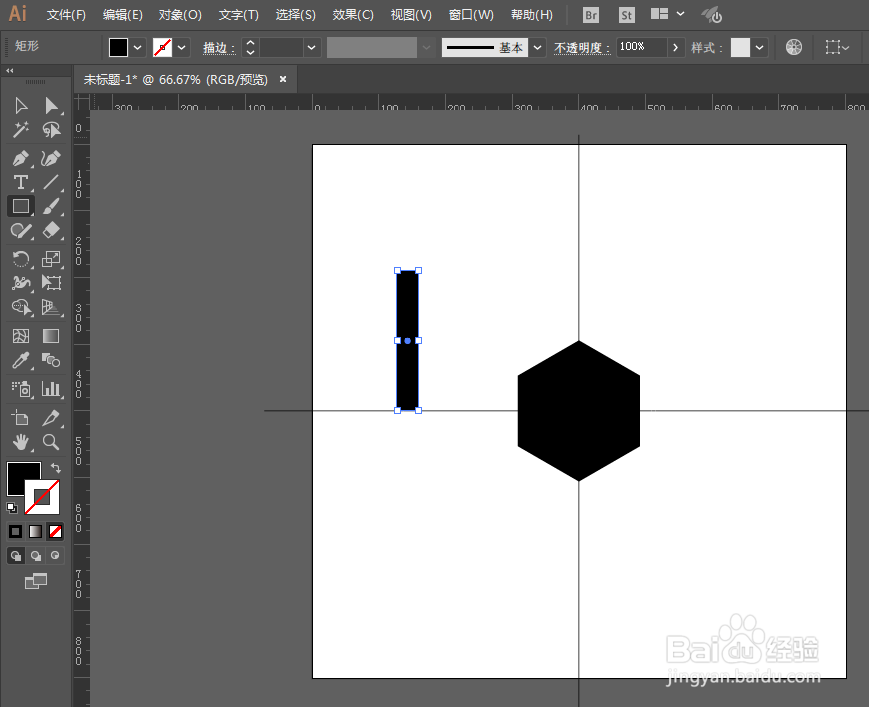Viewport: 869px width, 707px height.
Task: Open the 视图(V) menu
Action: point(411,15)
